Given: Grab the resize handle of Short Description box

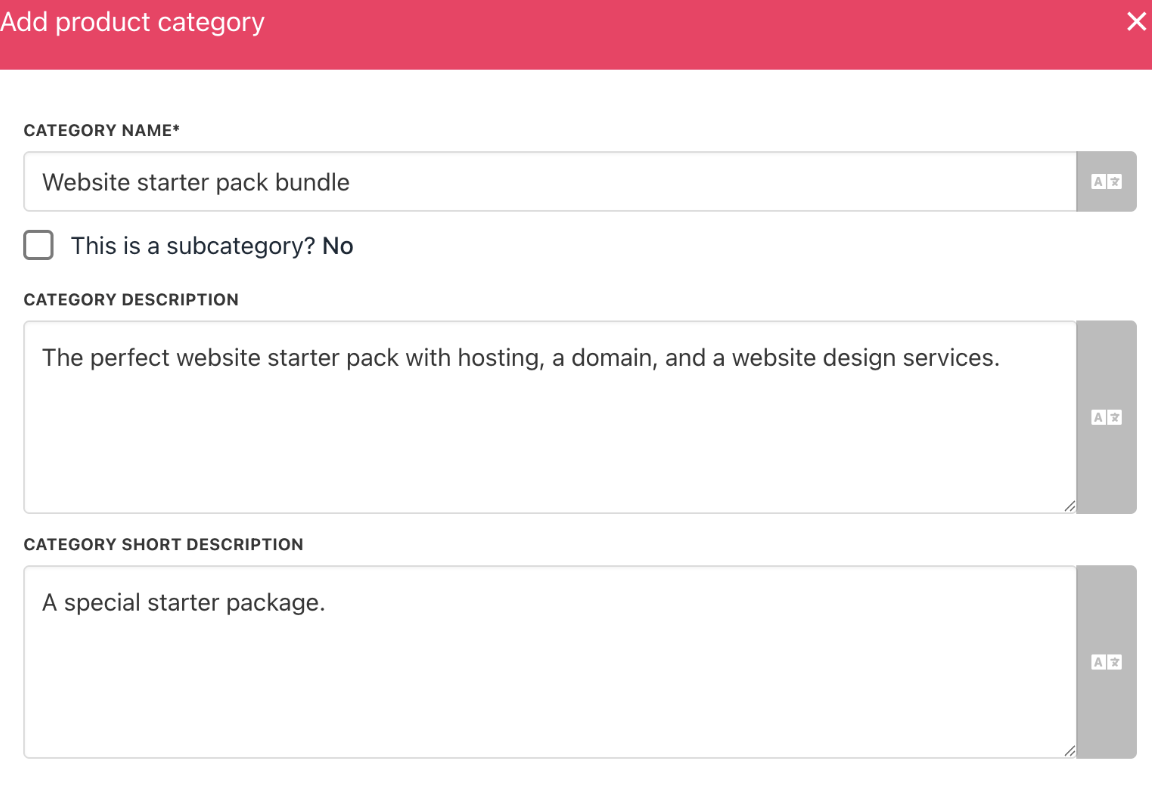Looking at the screenshot, I should pyautogui.click(x=1070, y=751).
